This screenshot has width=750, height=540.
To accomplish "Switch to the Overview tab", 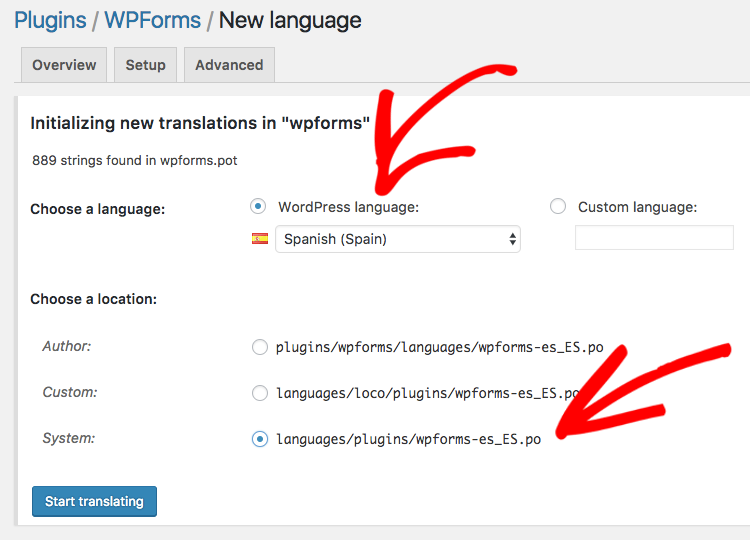I will point(64,65).
